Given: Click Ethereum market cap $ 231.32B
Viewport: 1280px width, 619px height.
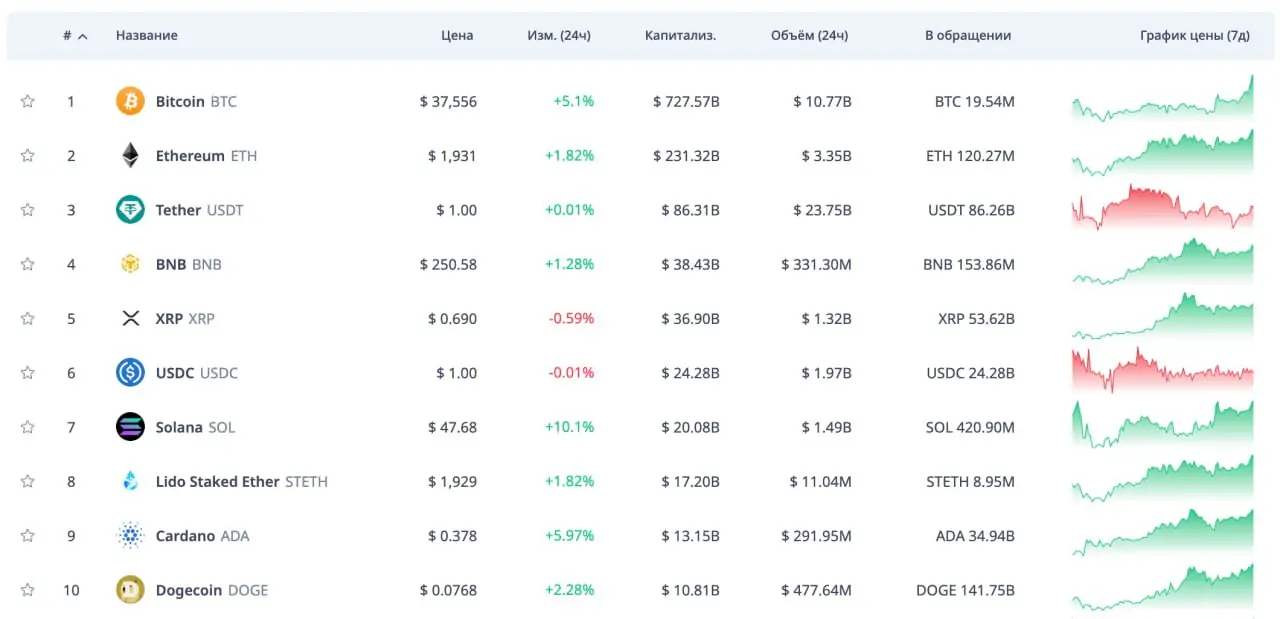Looking at the screenshot, I should (686, 155).
